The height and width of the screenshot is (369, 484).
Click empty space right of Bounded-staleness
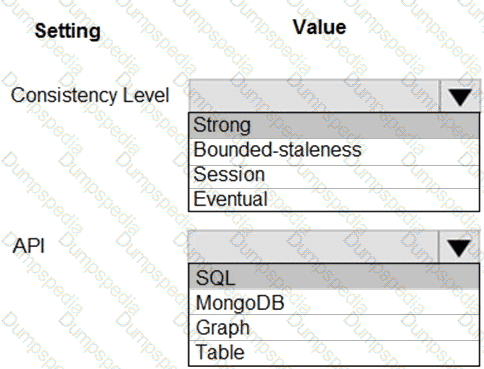tap(420, 151)
